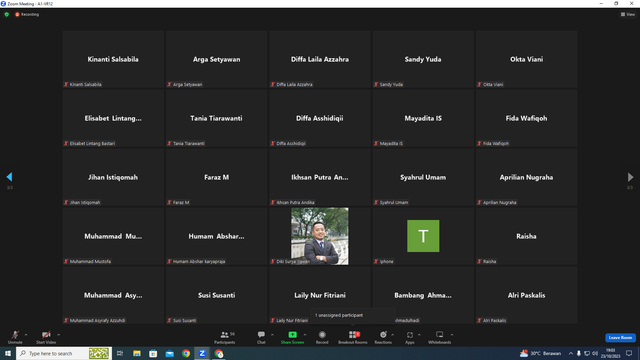Click the green Share Screen icon

[292, 335]
